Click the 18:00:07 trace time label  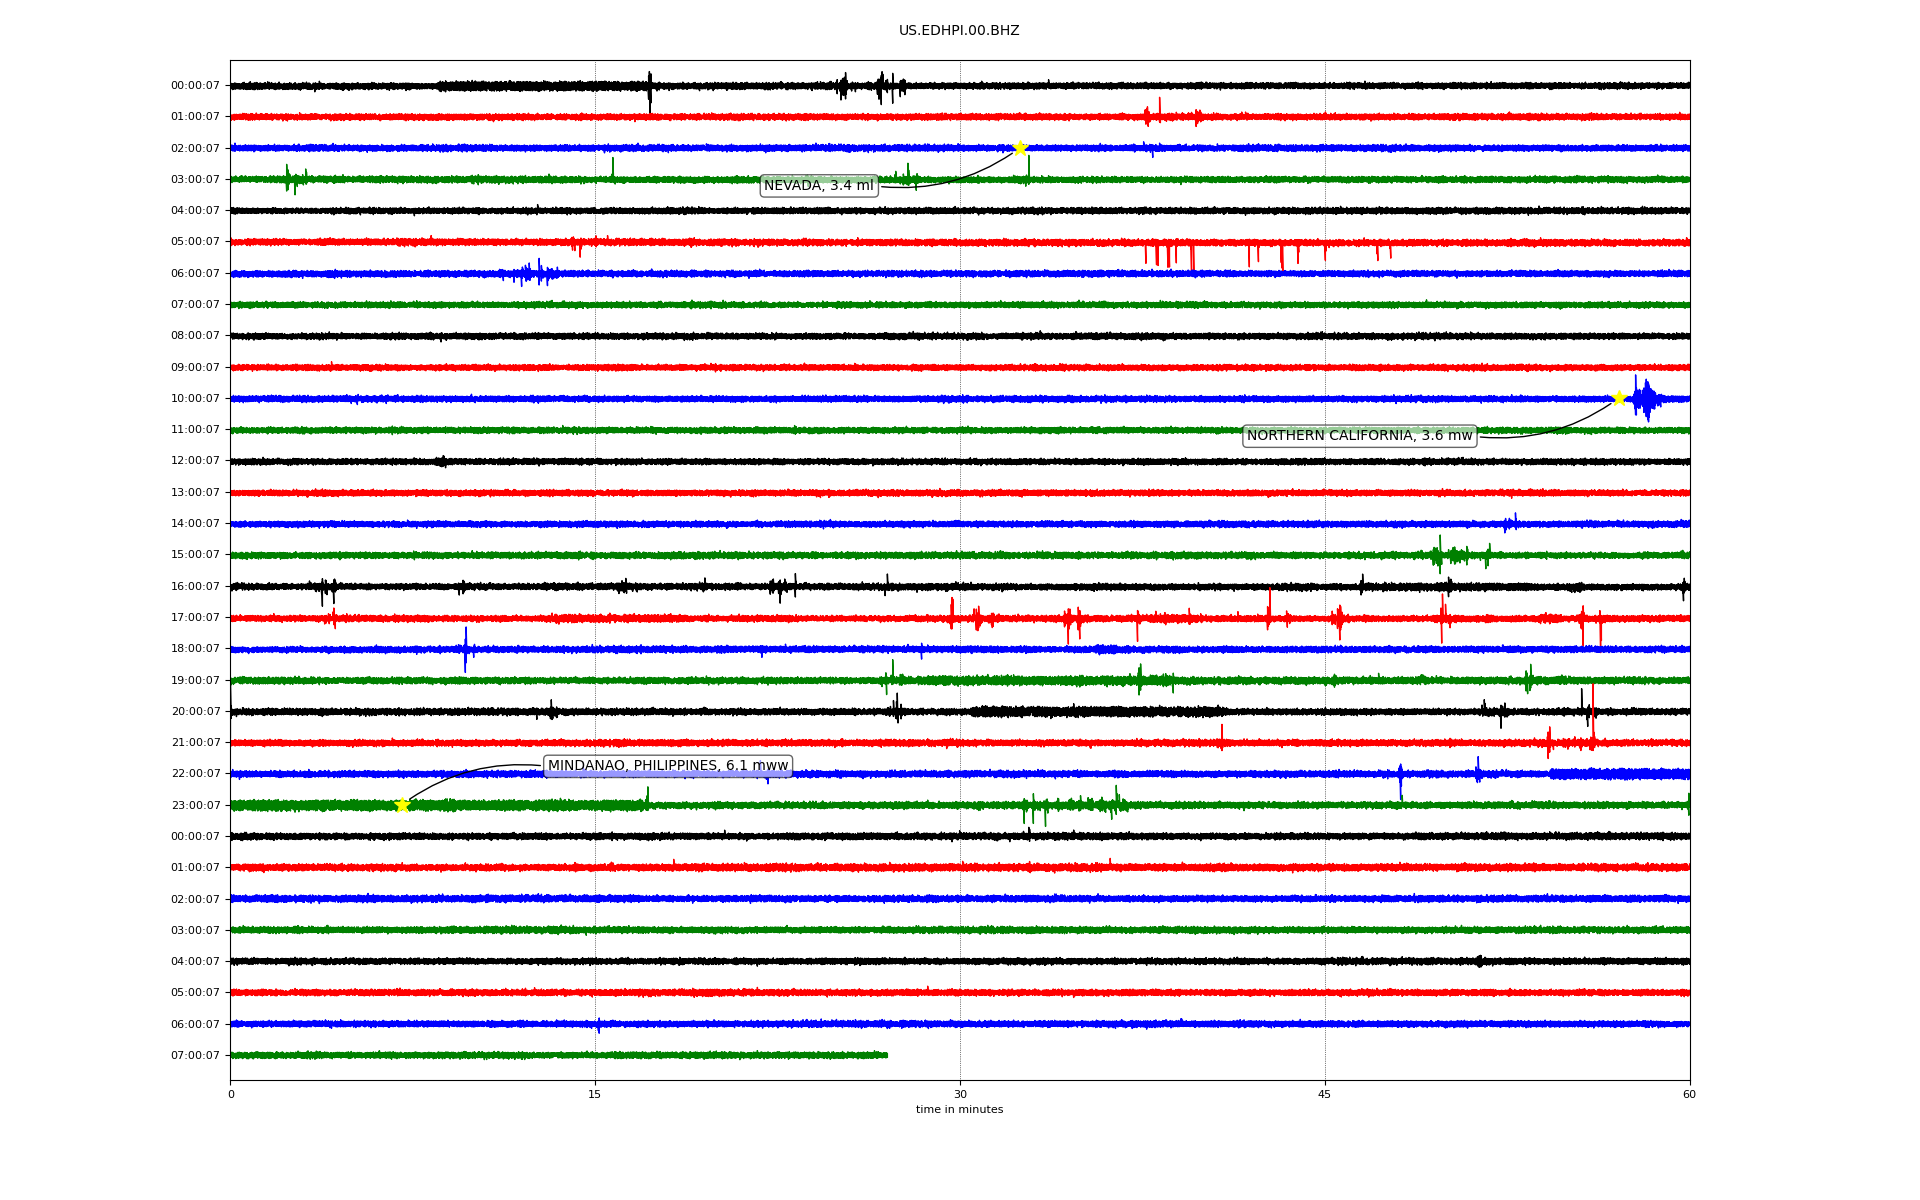click(x=195, y=649)
